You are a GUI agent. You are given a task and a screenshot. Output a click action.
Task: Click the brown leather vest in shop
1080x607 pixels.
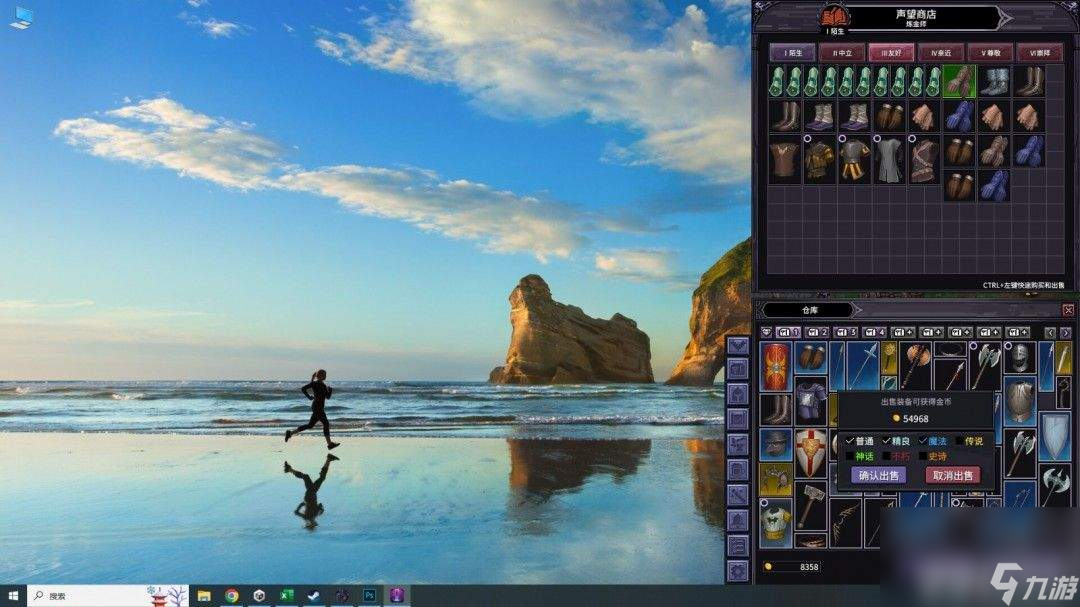pos(785,158)
